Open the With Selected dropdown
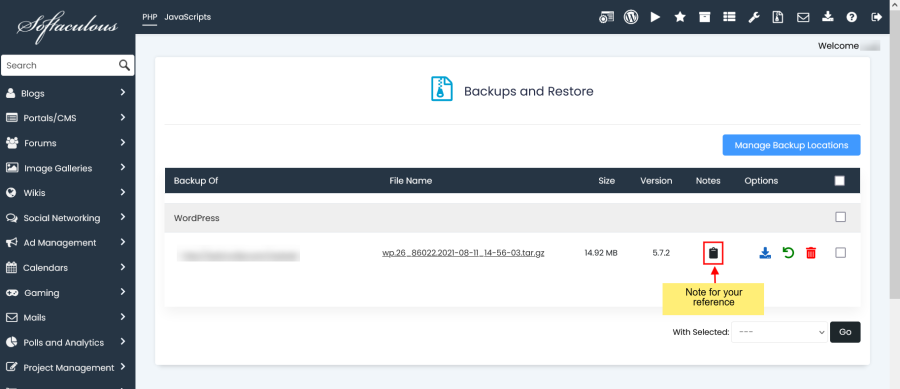 779,332
